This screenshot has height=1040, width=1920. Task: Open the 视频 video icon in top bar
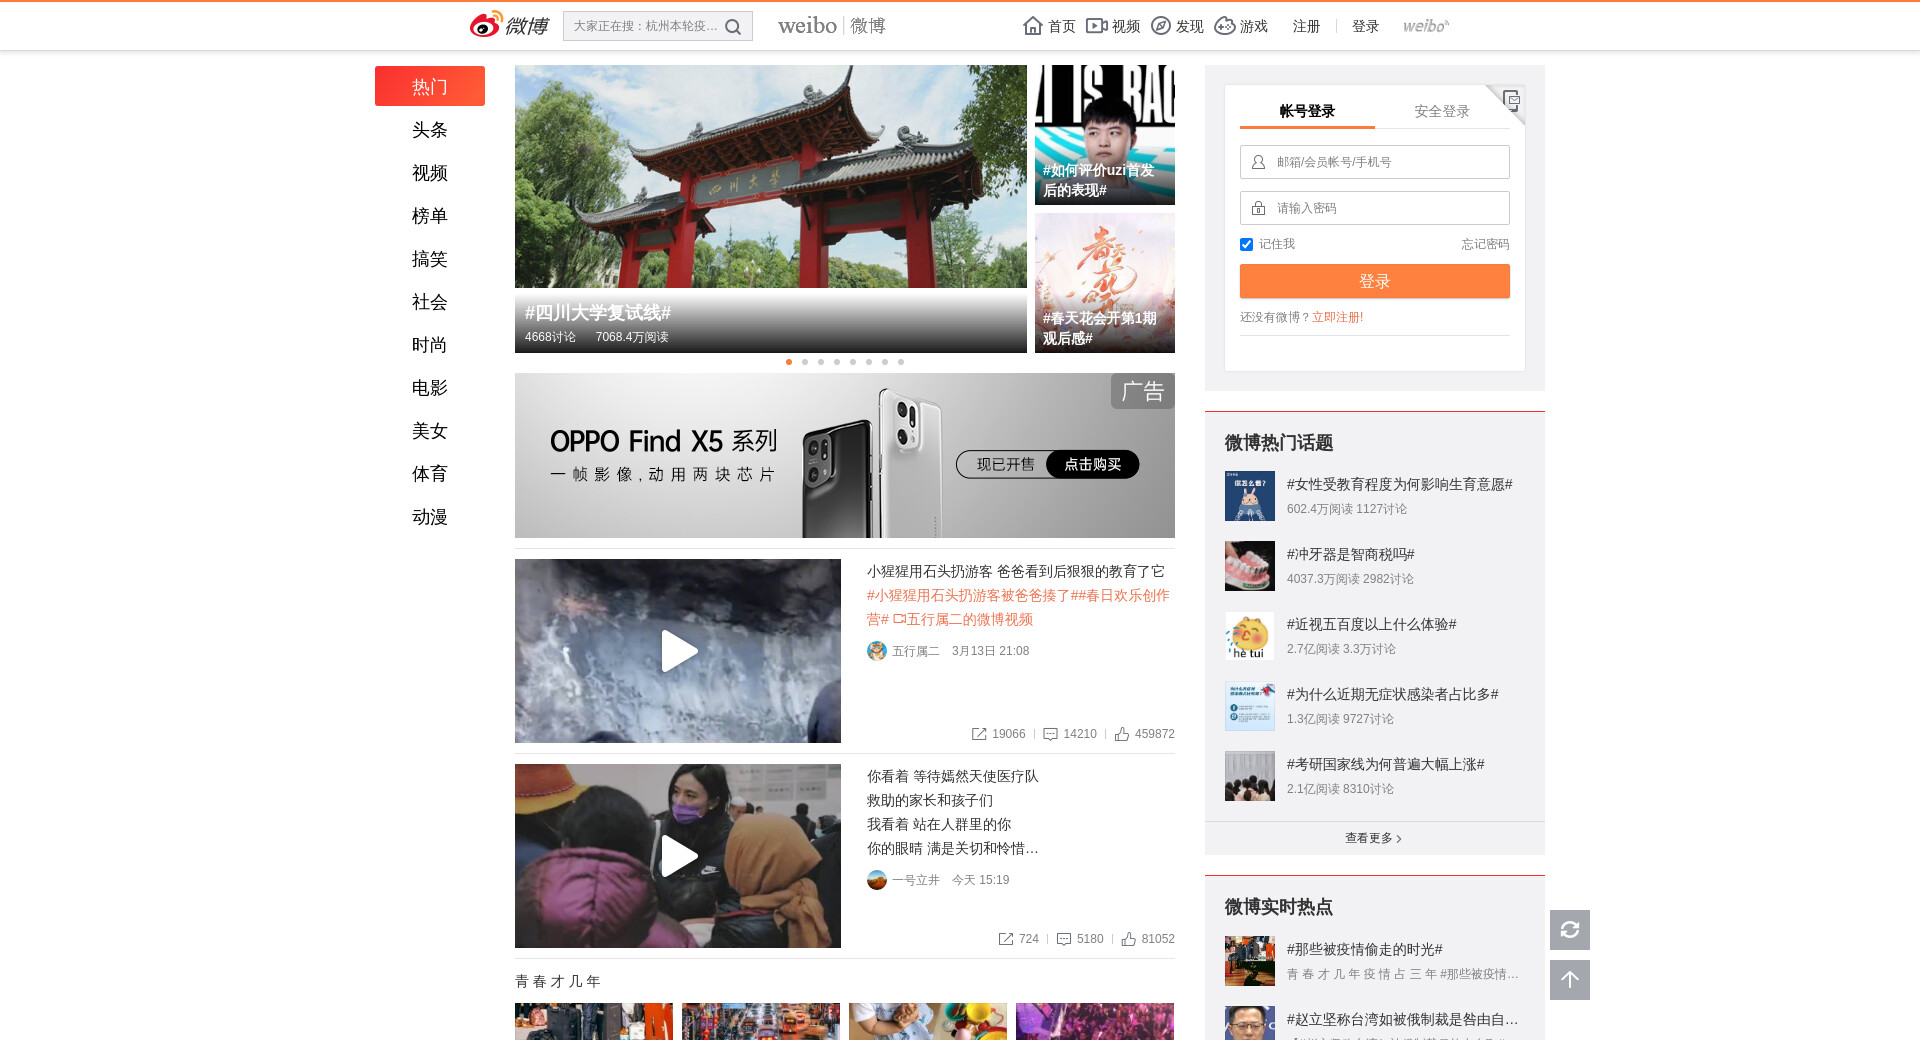(1097, 26)
